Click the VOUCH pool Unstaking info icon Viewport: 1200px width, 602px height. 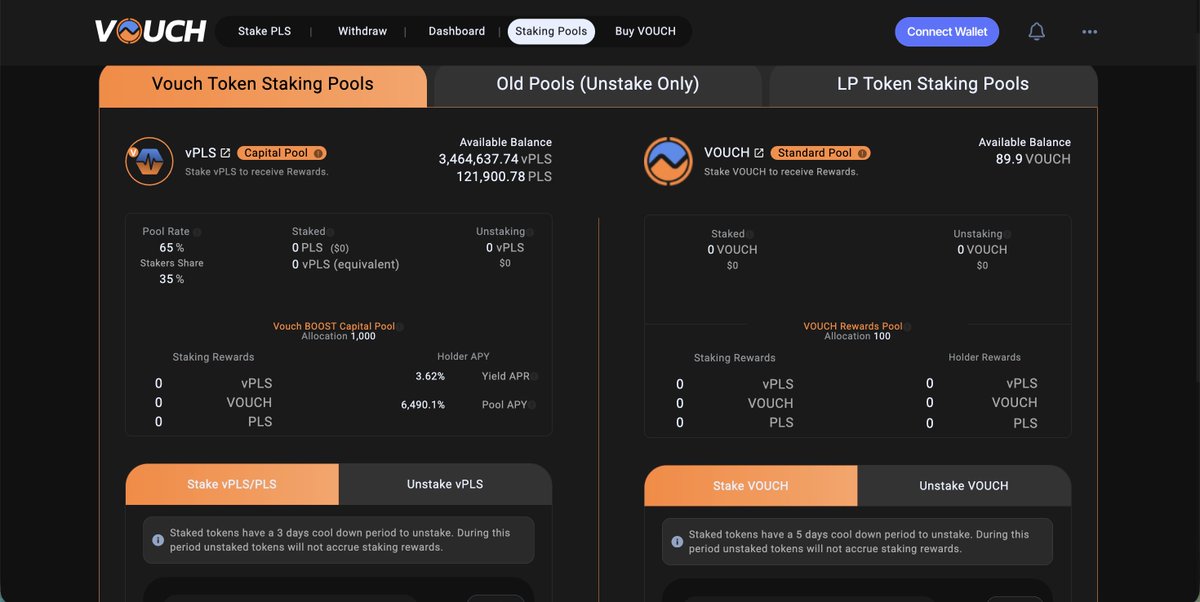pyautogui.click(x=1008, y=234)
